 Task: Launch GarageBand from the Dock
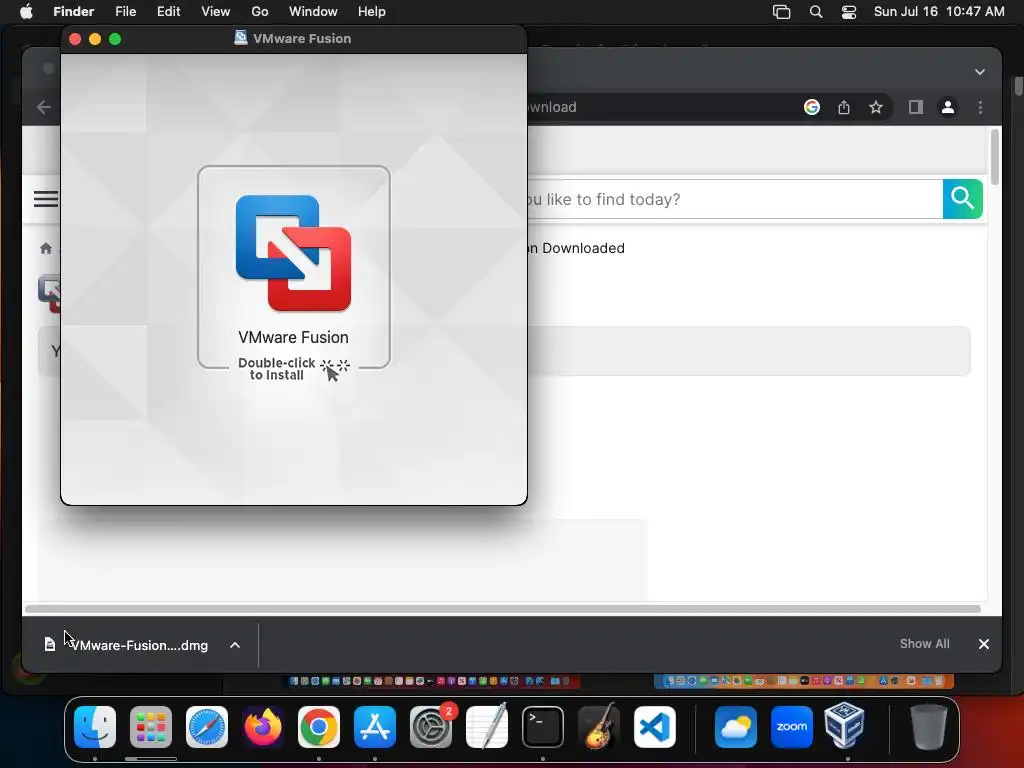point(599,727)
